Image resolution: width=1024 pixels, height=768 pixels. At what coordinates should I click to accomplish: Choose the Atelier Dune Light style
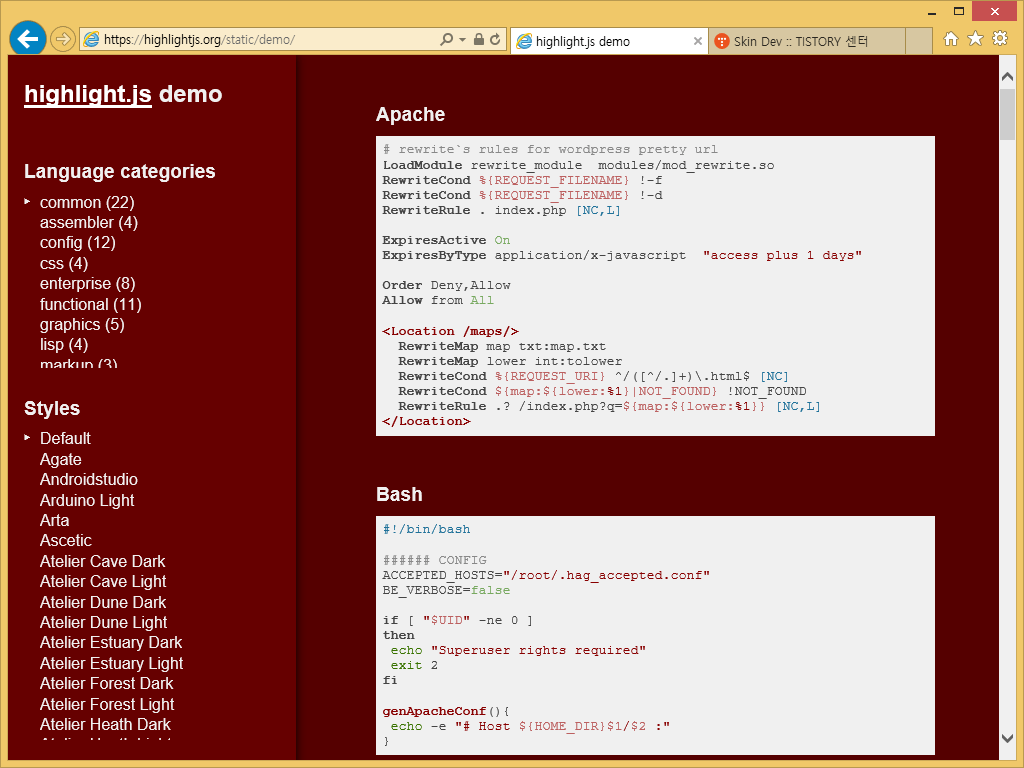tap(104, 622)
